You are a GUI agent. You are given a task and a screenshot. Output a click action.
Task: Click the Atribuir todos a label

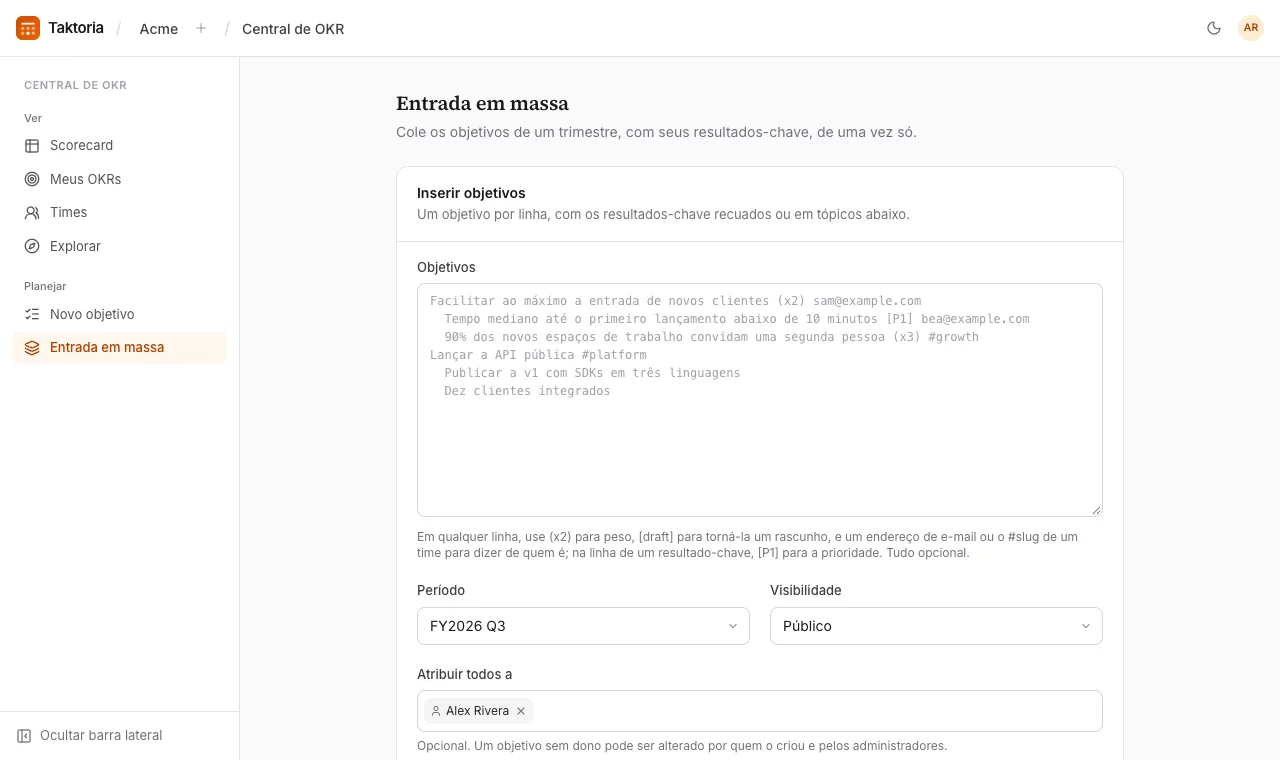[464, 675]
